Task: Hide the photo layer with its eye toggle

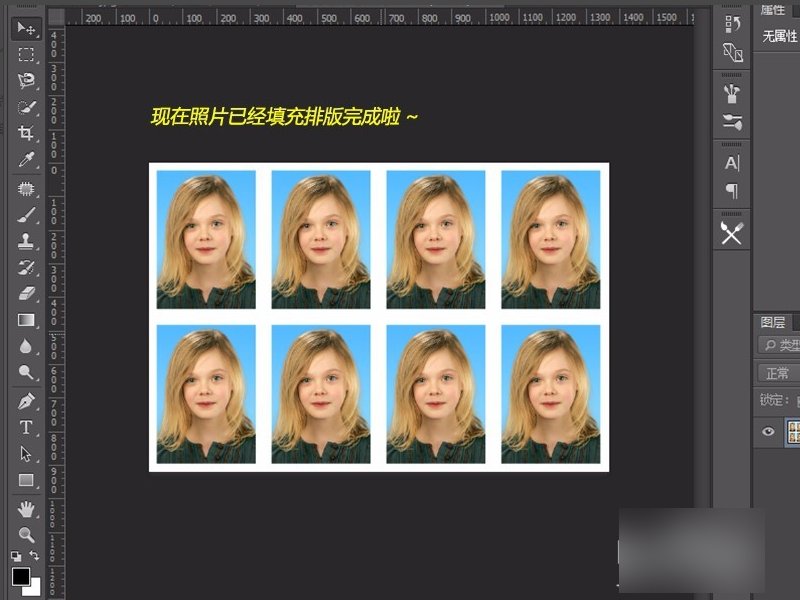Action: (768, 430)
